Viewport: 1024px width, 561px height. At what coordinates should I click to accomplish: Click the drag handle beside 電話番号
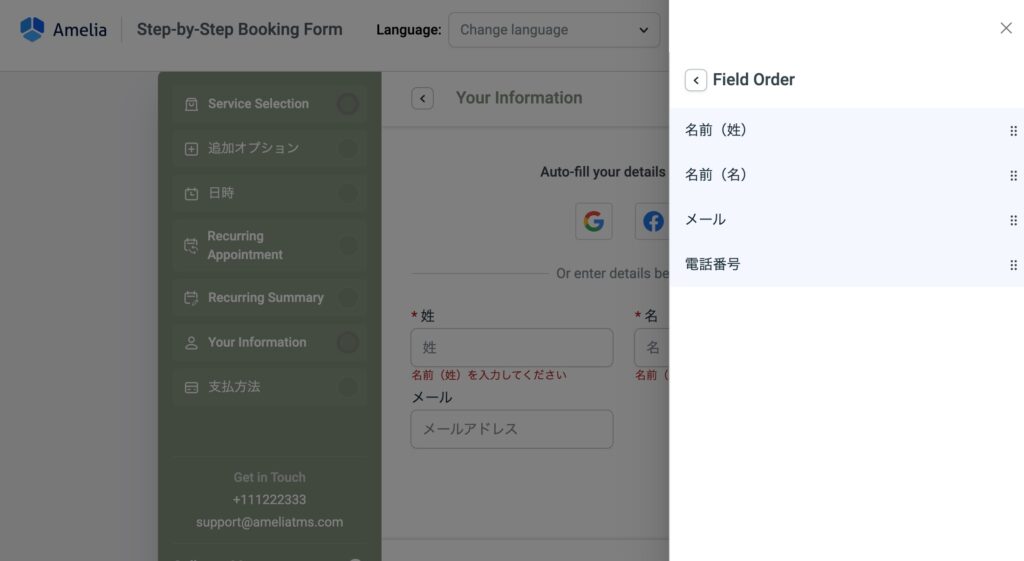coord(1013,265)
